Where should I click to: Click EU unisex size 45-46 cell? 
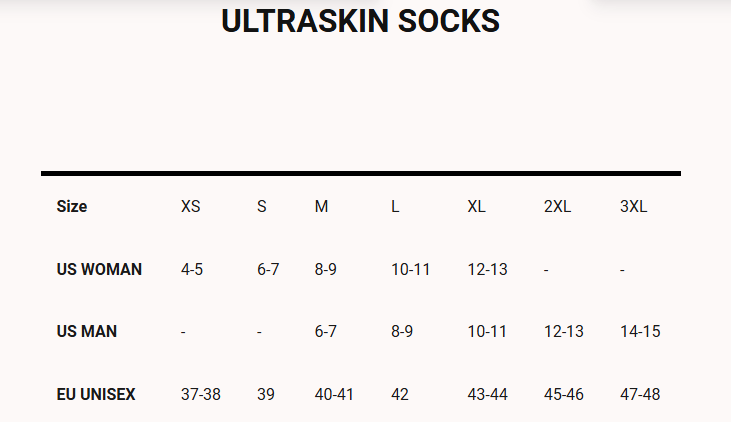[564, 394]
